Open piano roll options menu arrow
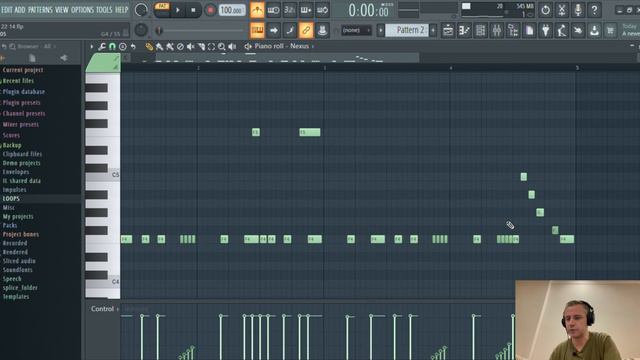This screenshot has width=640, height=360. pyautogui.click(x=91, y=47)
